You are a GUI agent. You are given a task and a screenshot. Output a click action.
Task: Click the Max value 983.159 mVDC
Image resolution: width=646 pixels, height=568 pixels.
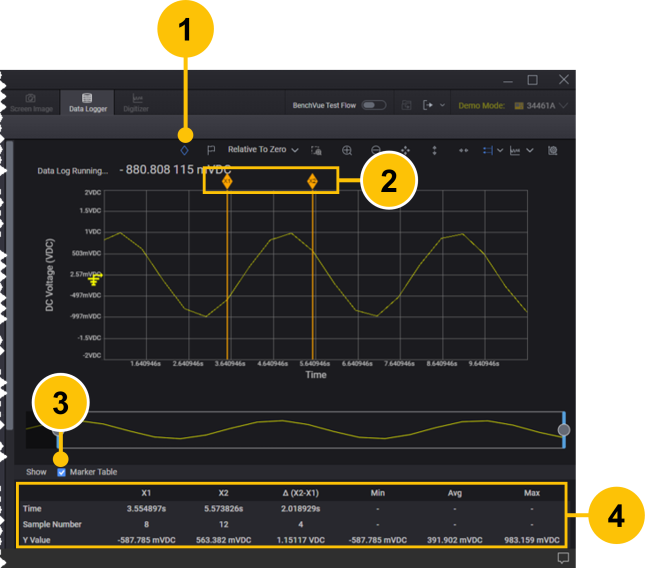531,540
